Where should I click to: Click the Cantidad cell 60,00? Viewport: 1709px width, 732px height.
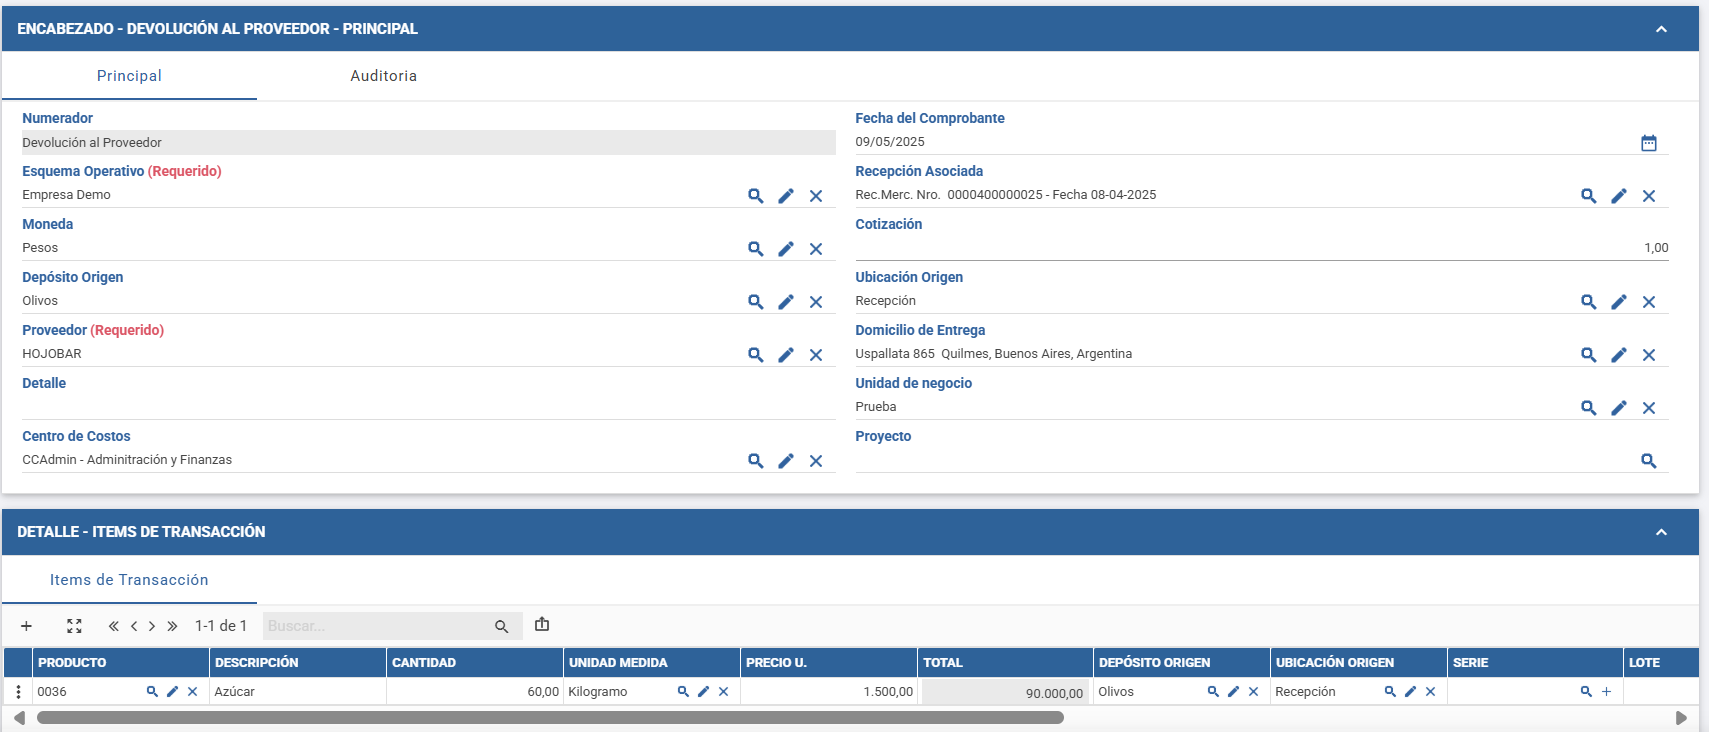tap(474, 692)
